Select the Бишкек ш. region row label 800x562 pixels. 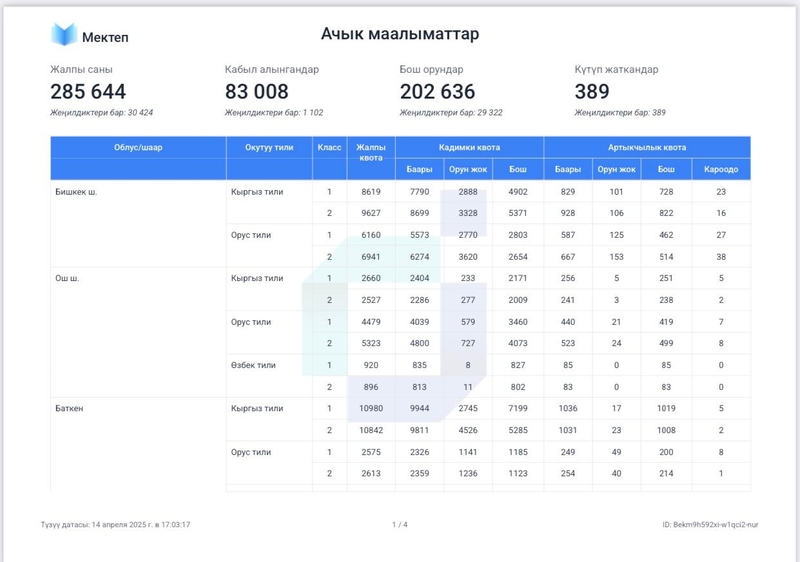pos(76,191)
